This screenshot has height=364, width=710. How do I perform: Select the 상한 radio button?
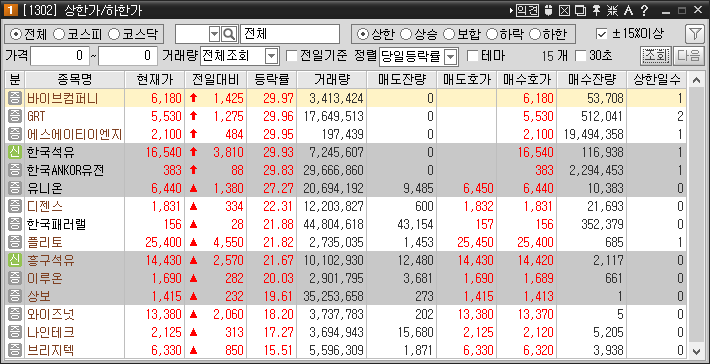tap(362, 34)
